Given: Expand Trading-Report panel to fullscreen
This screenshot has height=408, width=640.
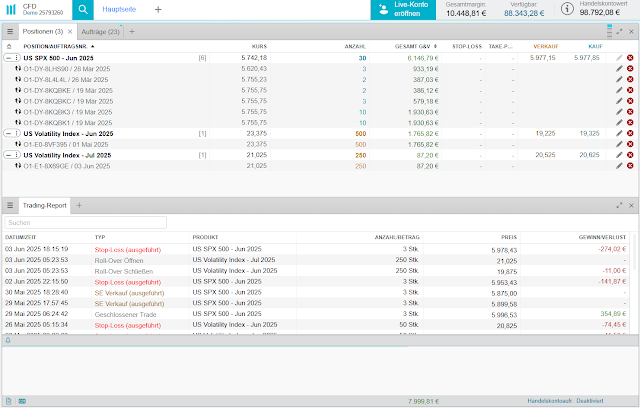Looking at the screenshot, I should pos(619,205).
